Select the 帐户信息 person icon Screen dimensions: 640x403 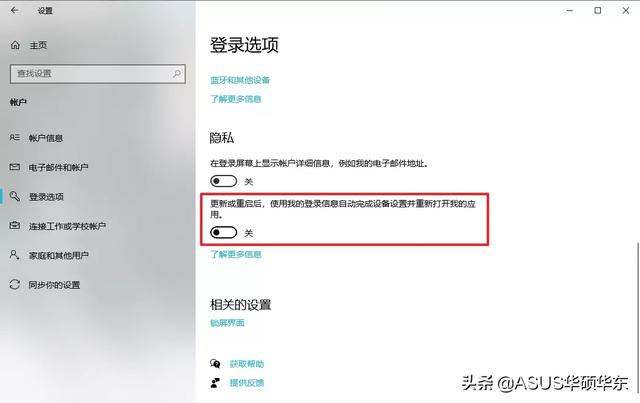[15, 138]
